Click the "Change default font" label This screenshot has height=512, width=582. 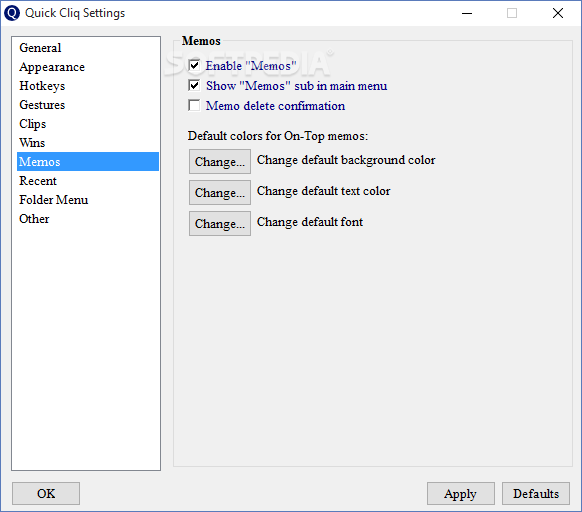[x=310, y=222]
